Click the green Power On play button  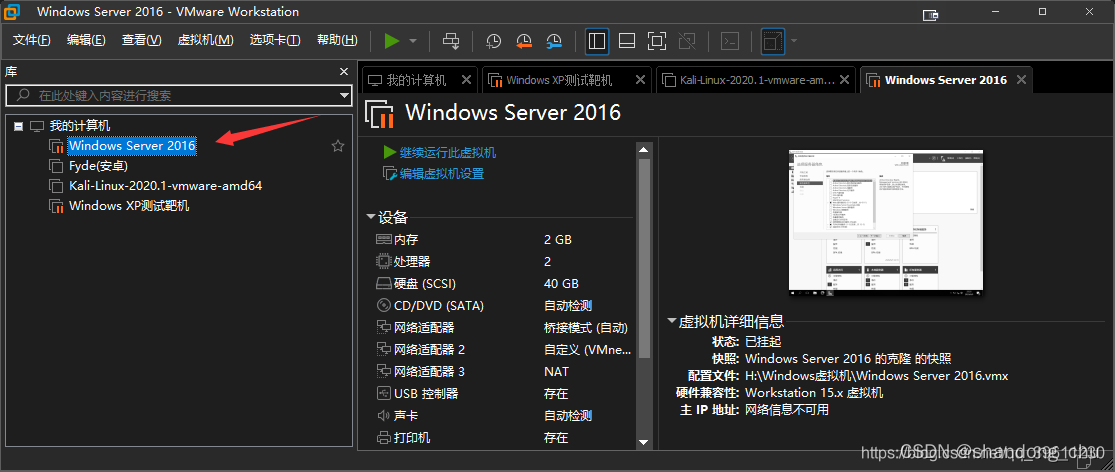pyautogui.click(x=392, y=41)
